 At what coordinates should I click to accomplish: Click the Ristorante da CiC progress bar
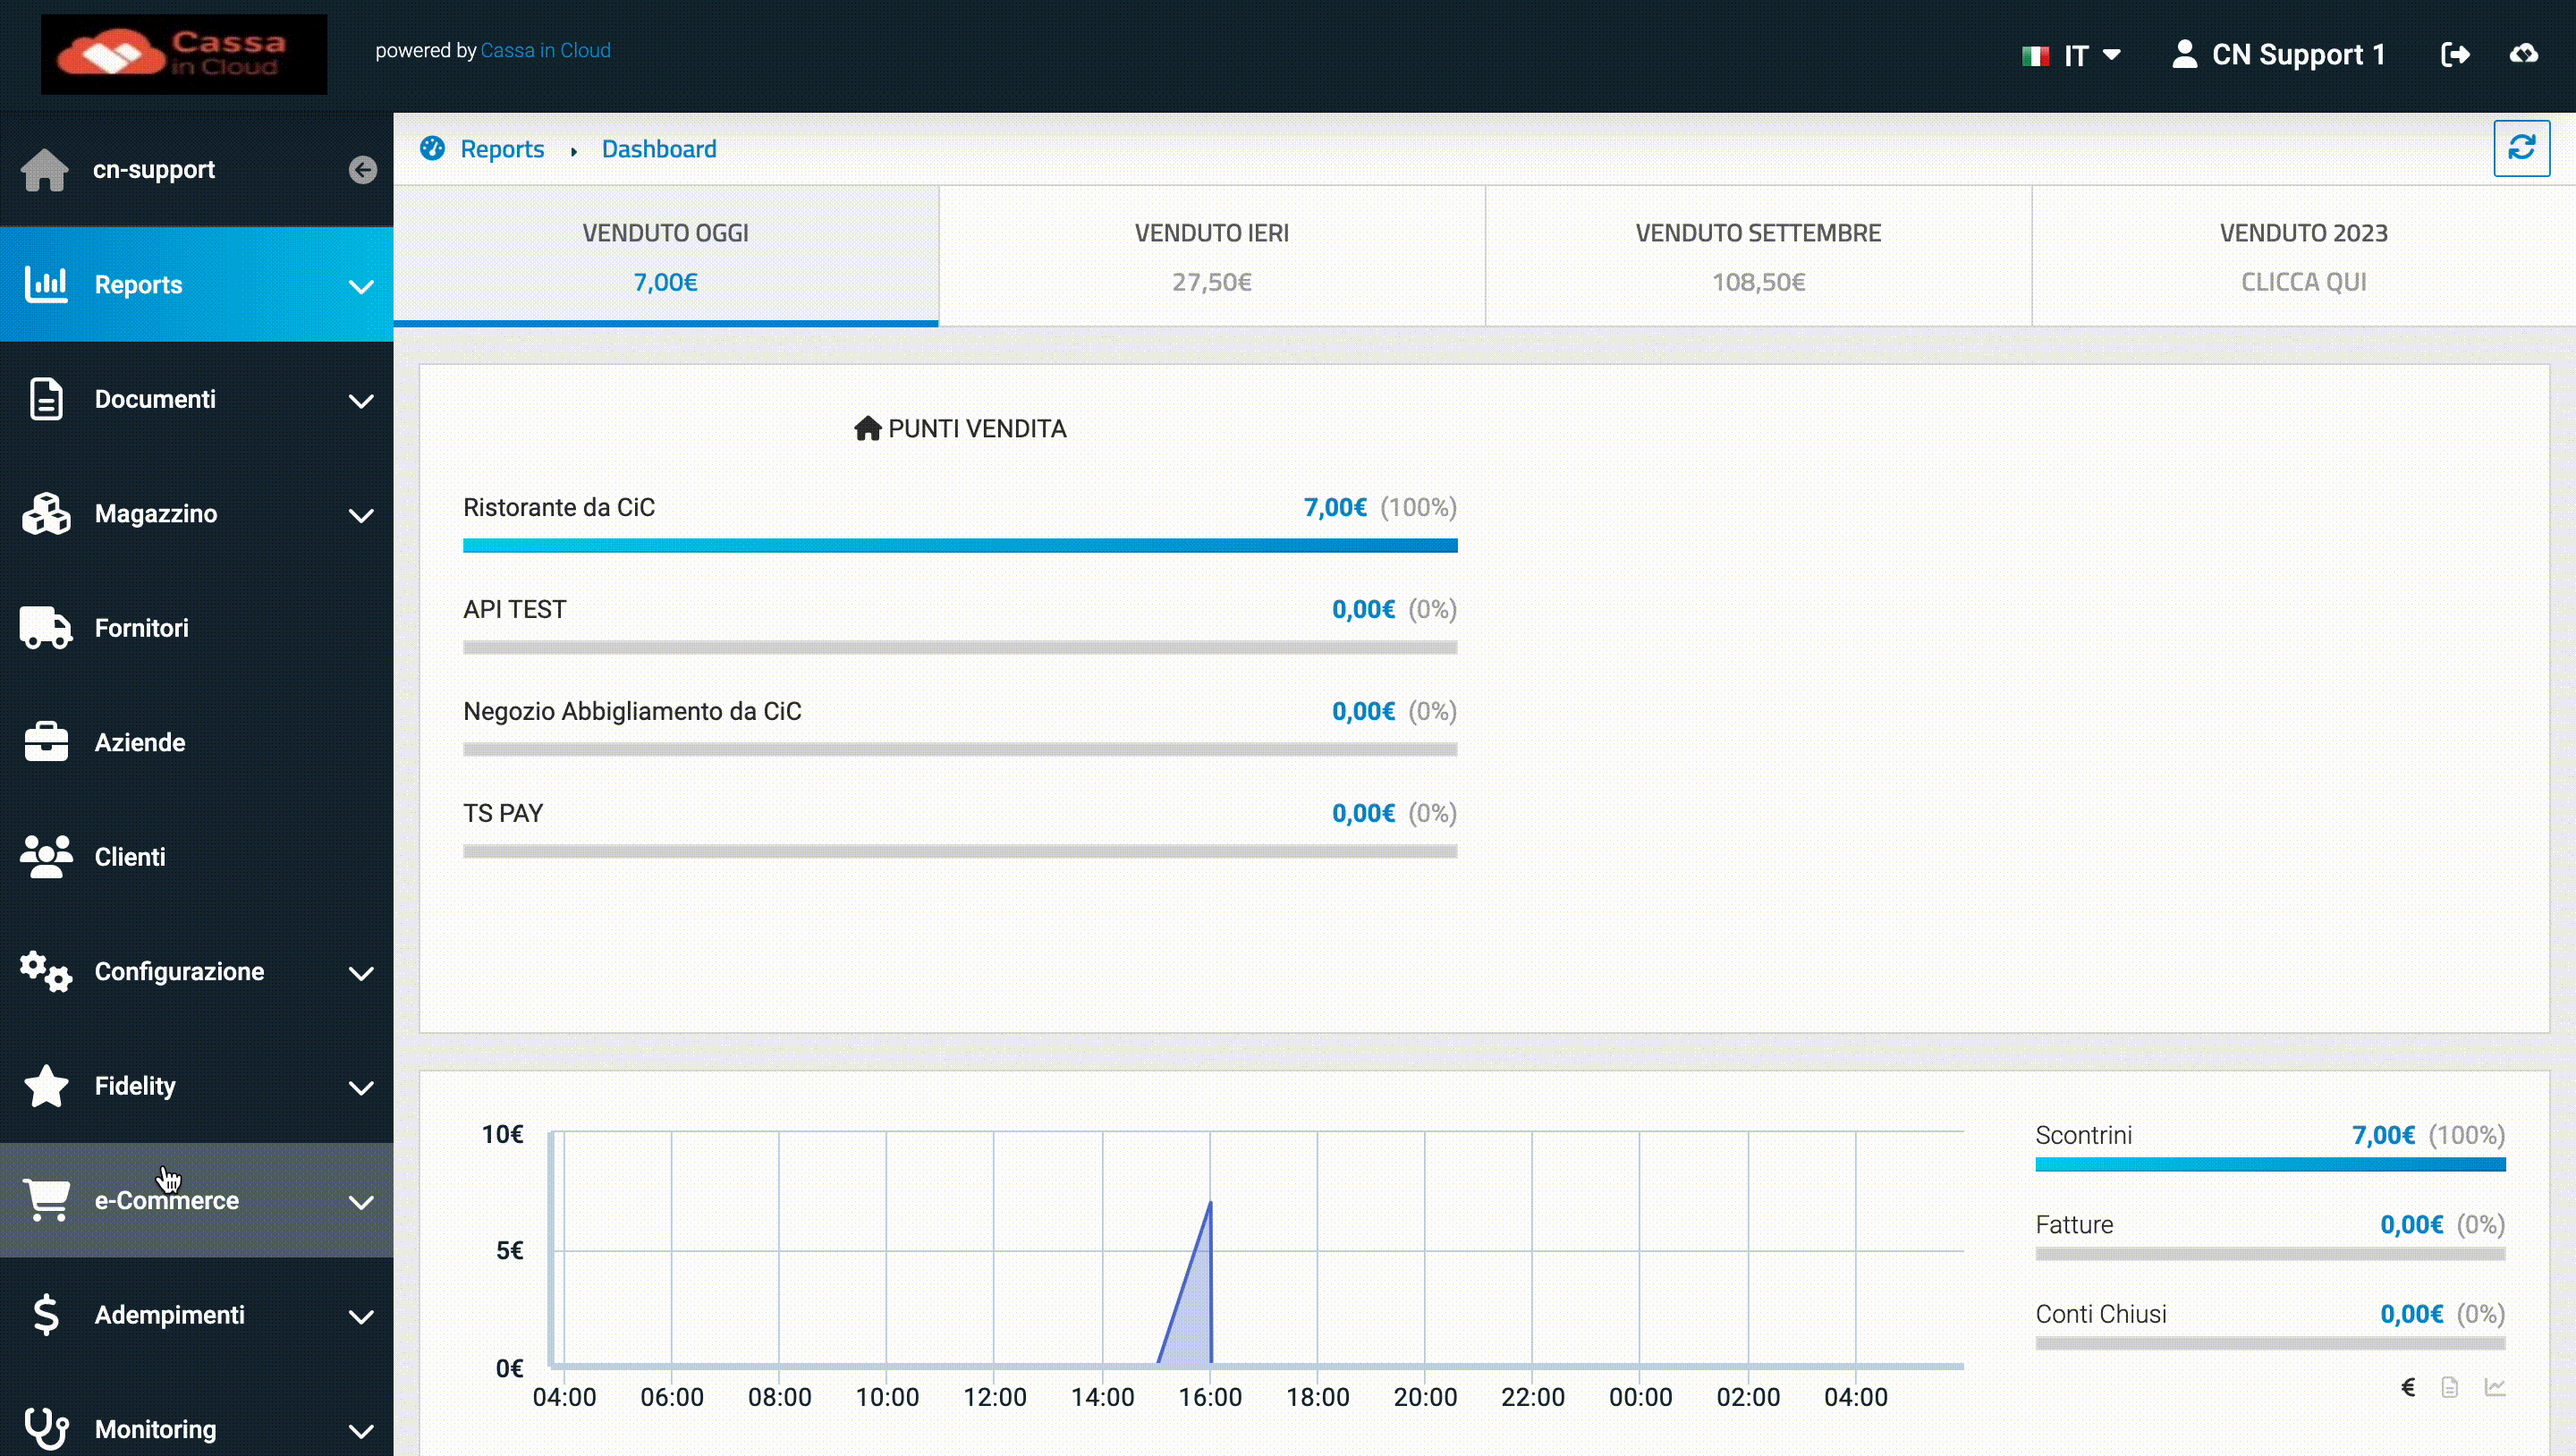[960, 545]
